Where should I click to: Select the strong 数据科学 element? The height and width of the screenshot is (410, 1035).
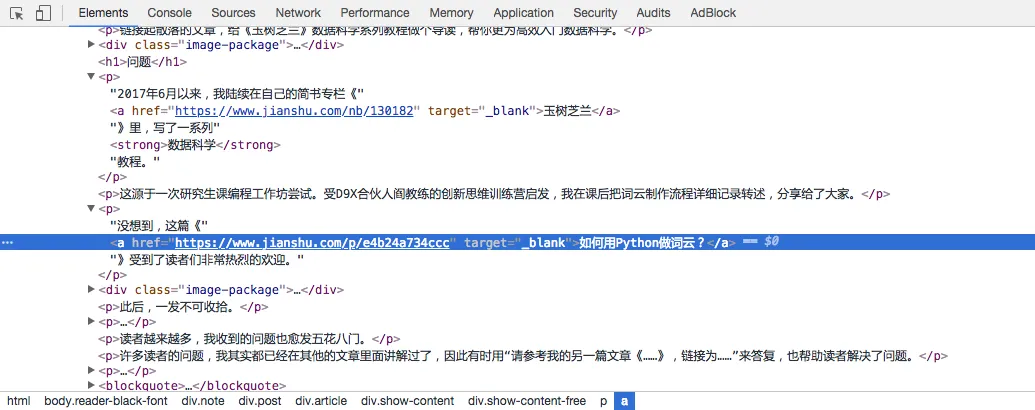tap(195, 145)
